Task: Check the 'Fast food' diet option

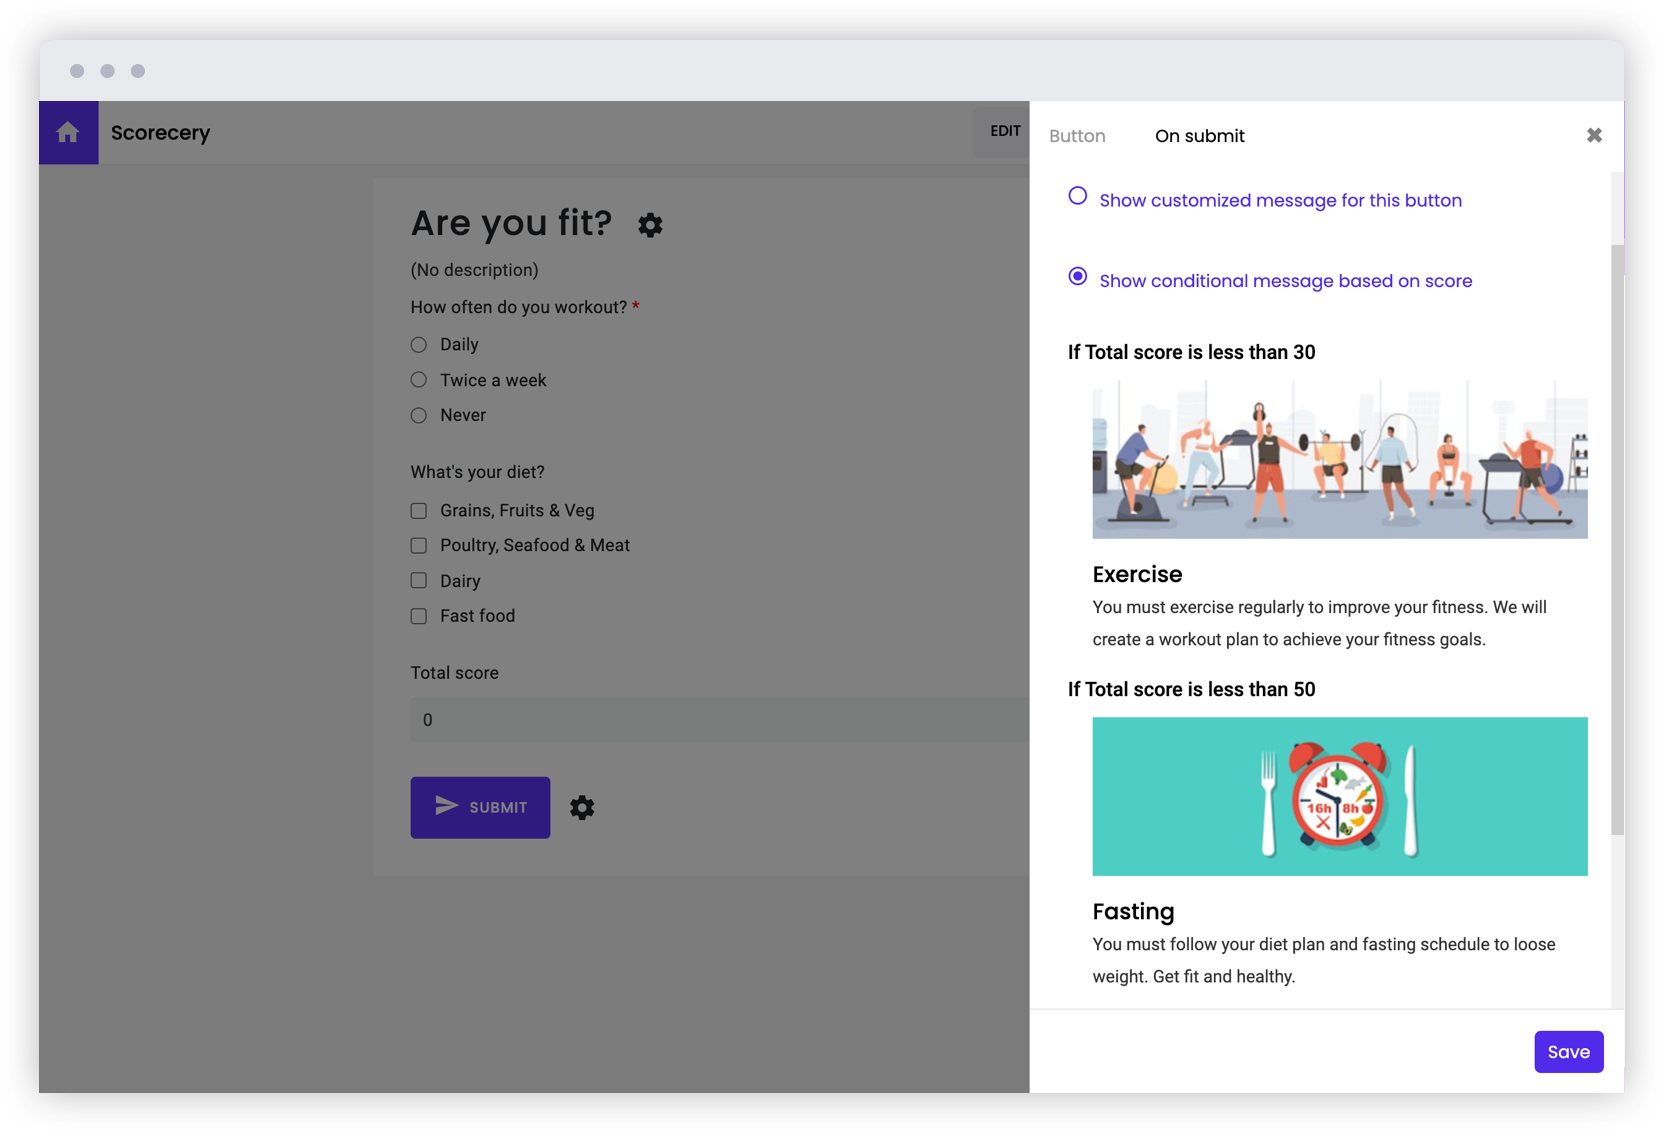Action: click(418, 616)
